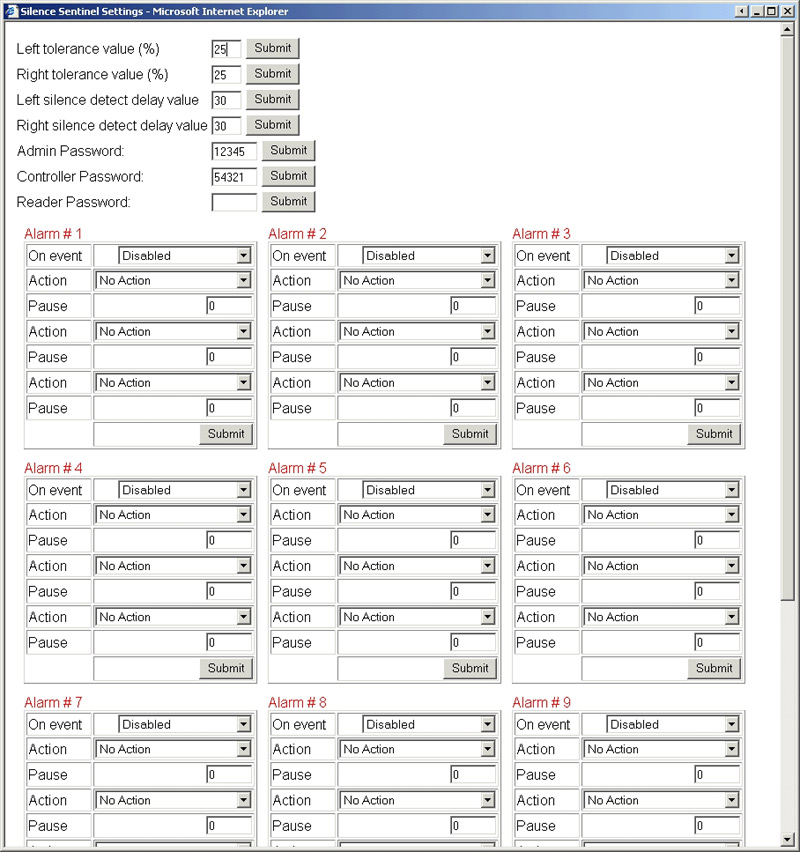Submit the Left tolerance value

coord(272,48)
